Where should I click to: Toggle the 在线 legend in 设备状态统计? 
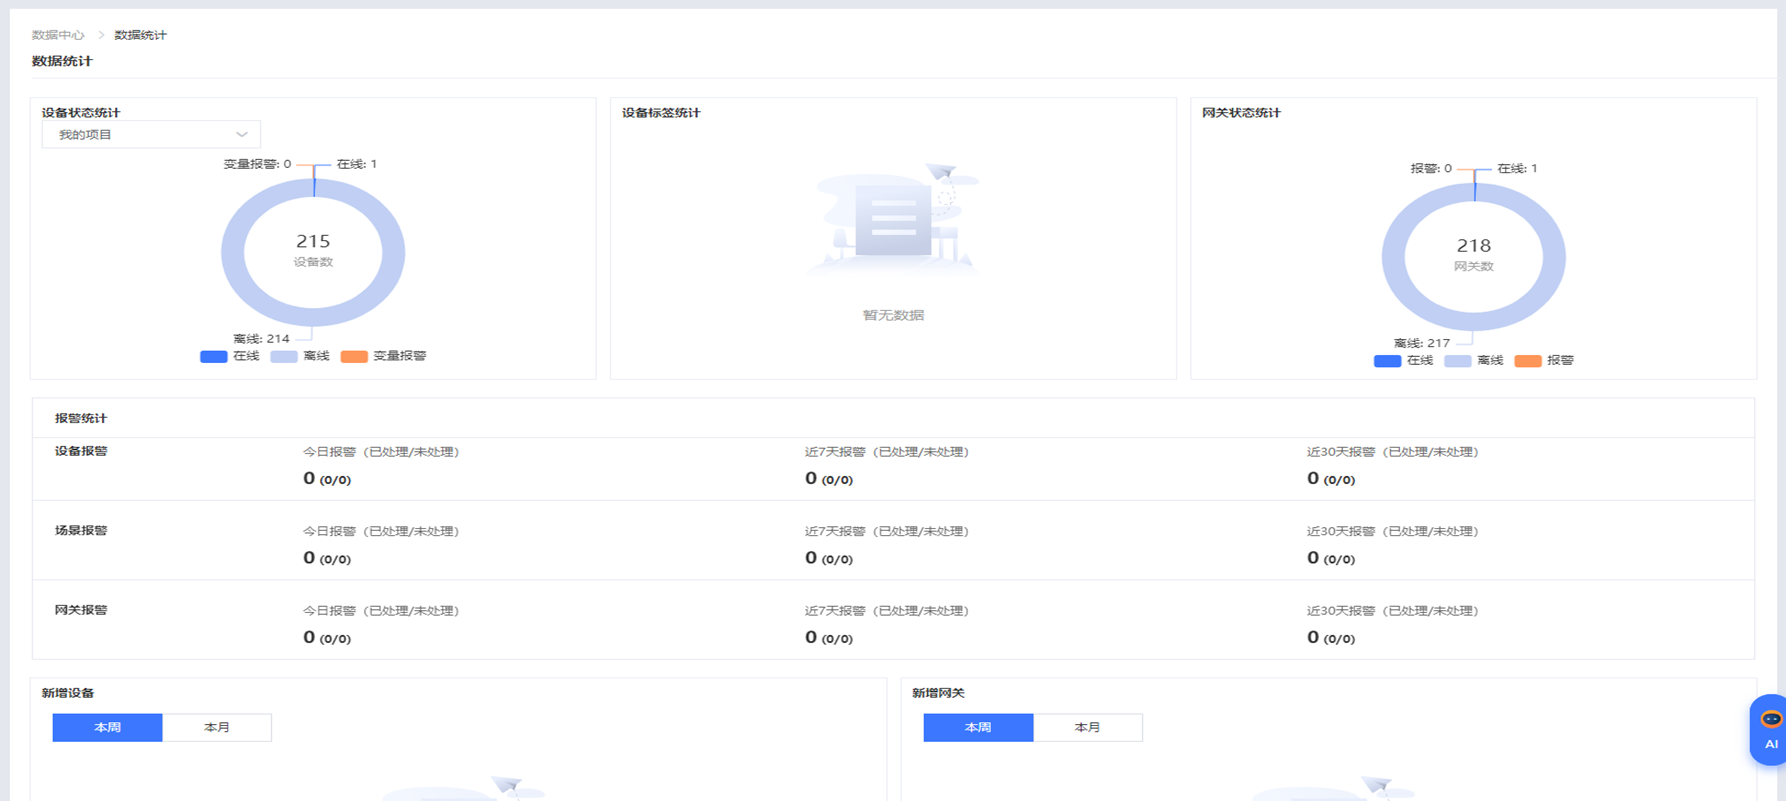pos(229,357)
